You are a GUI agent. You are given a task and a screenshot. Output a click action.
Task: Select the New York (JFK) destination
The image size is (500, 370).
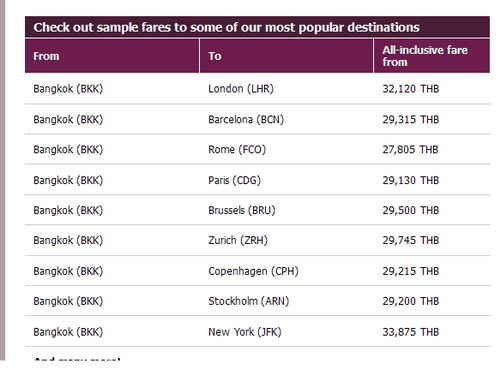coord(245,332)
